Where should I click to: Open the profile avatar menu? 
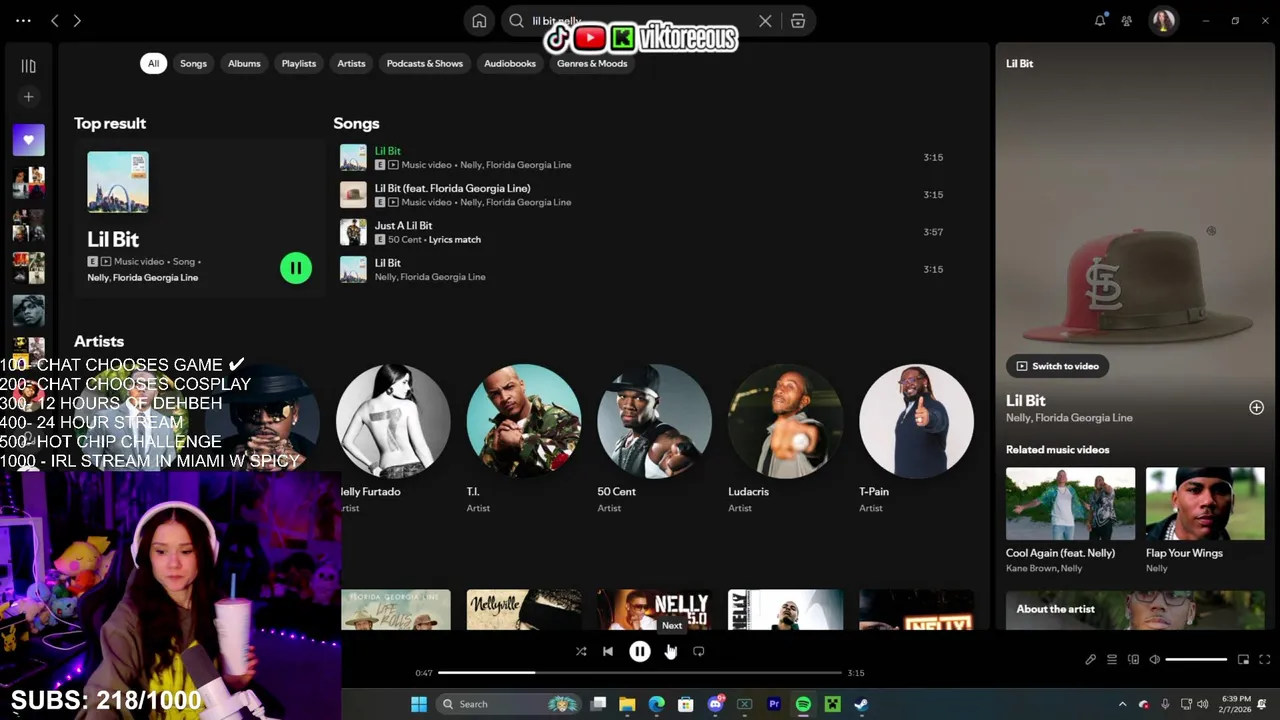pos(1163,20)
